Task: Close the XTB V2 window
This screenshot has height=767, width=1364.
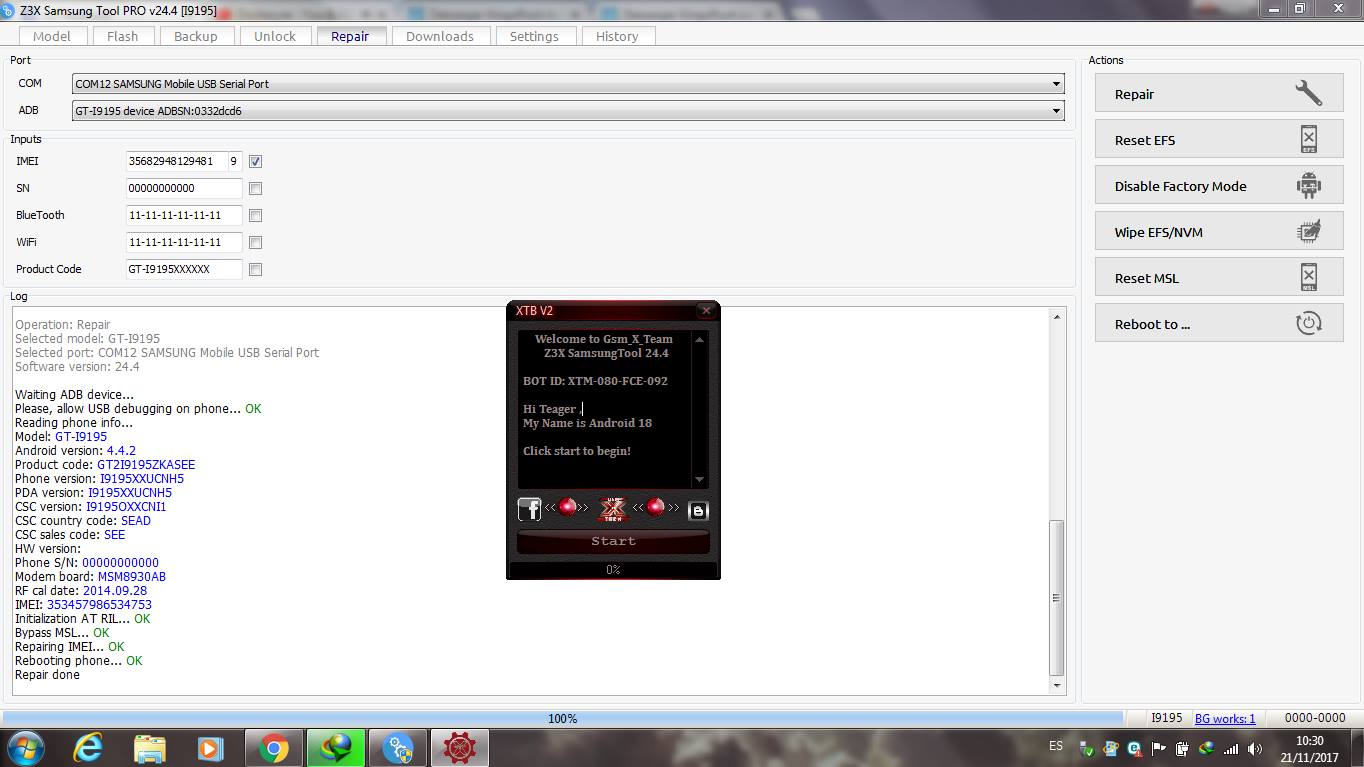Action: (705, 311)
